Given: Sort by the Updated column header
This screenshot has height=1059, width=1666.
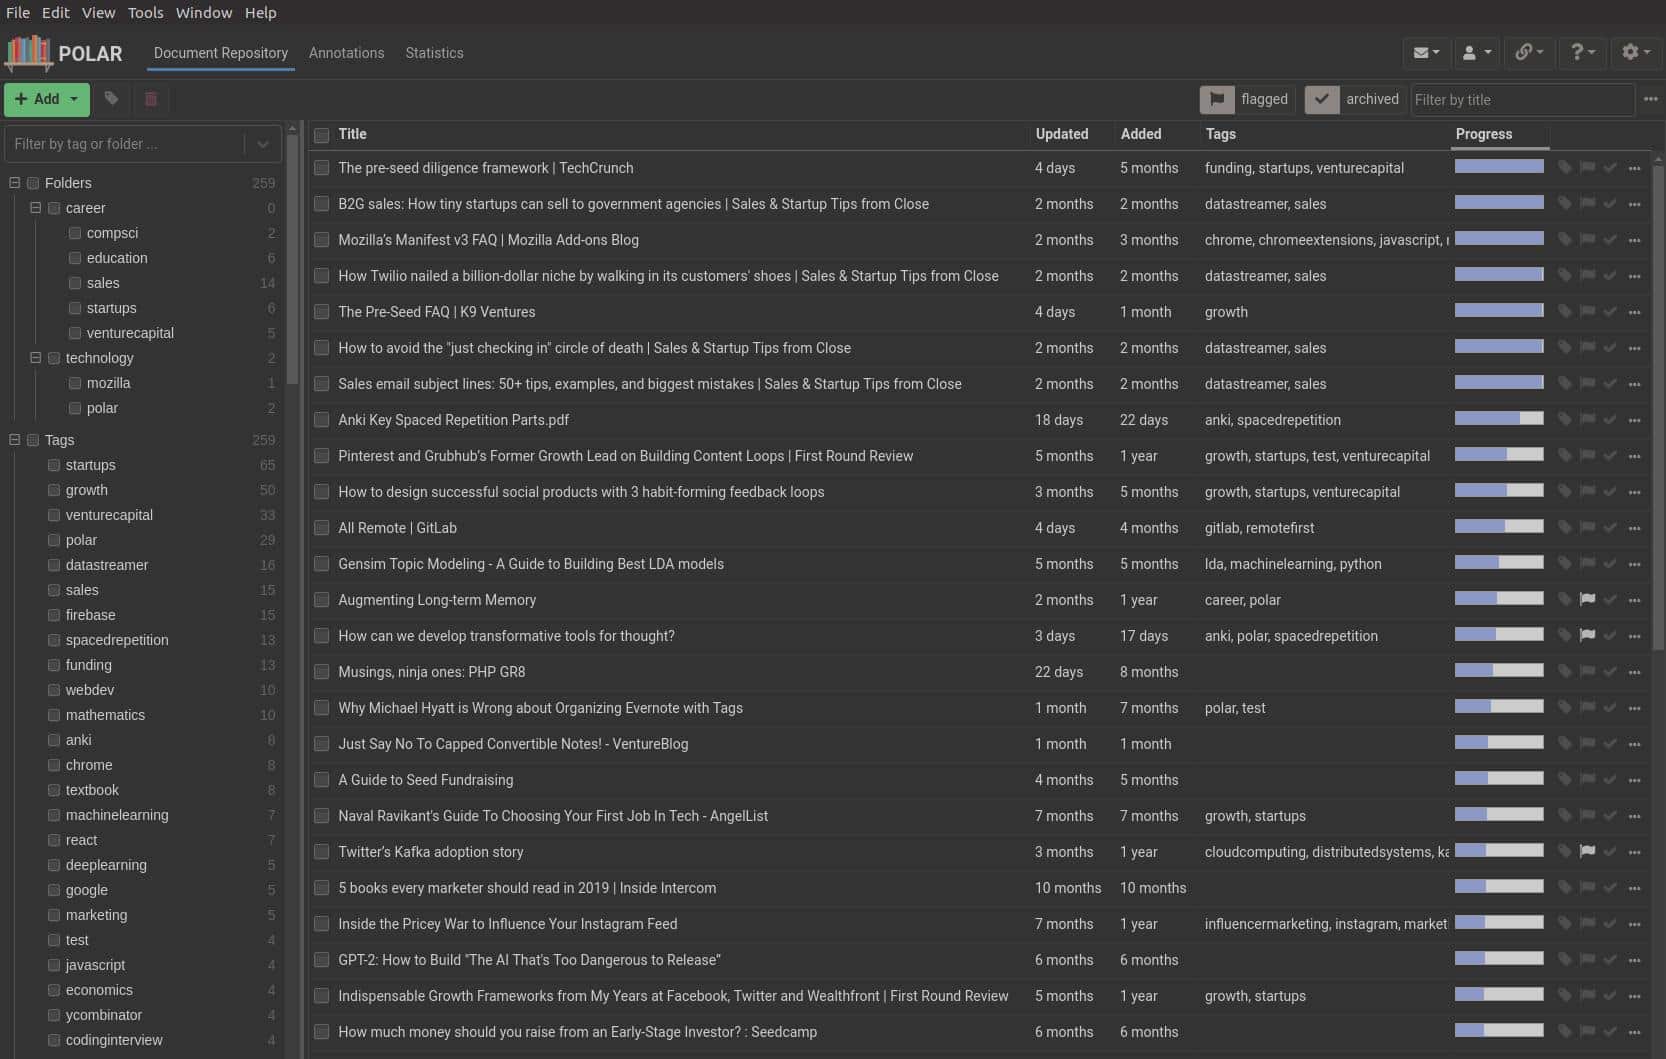Looking at the screenshot, I should point(1061,134).
